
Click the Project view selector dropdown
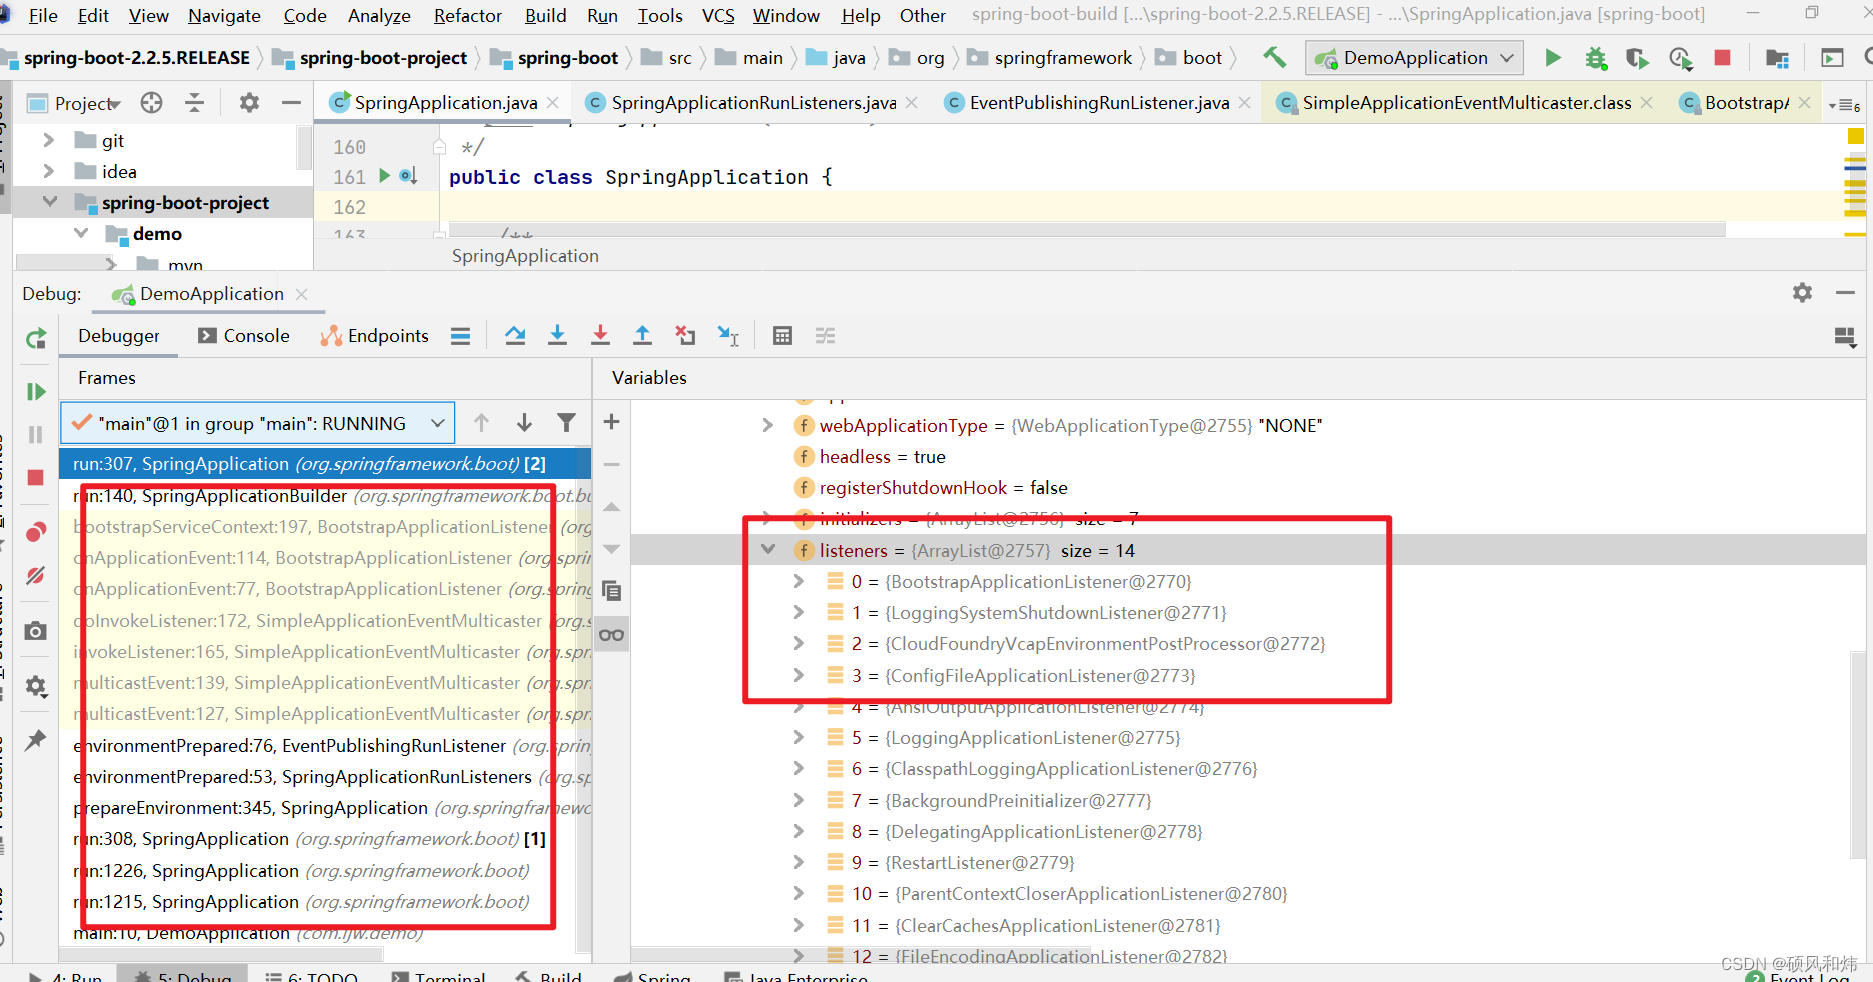(x=74, y=103)
